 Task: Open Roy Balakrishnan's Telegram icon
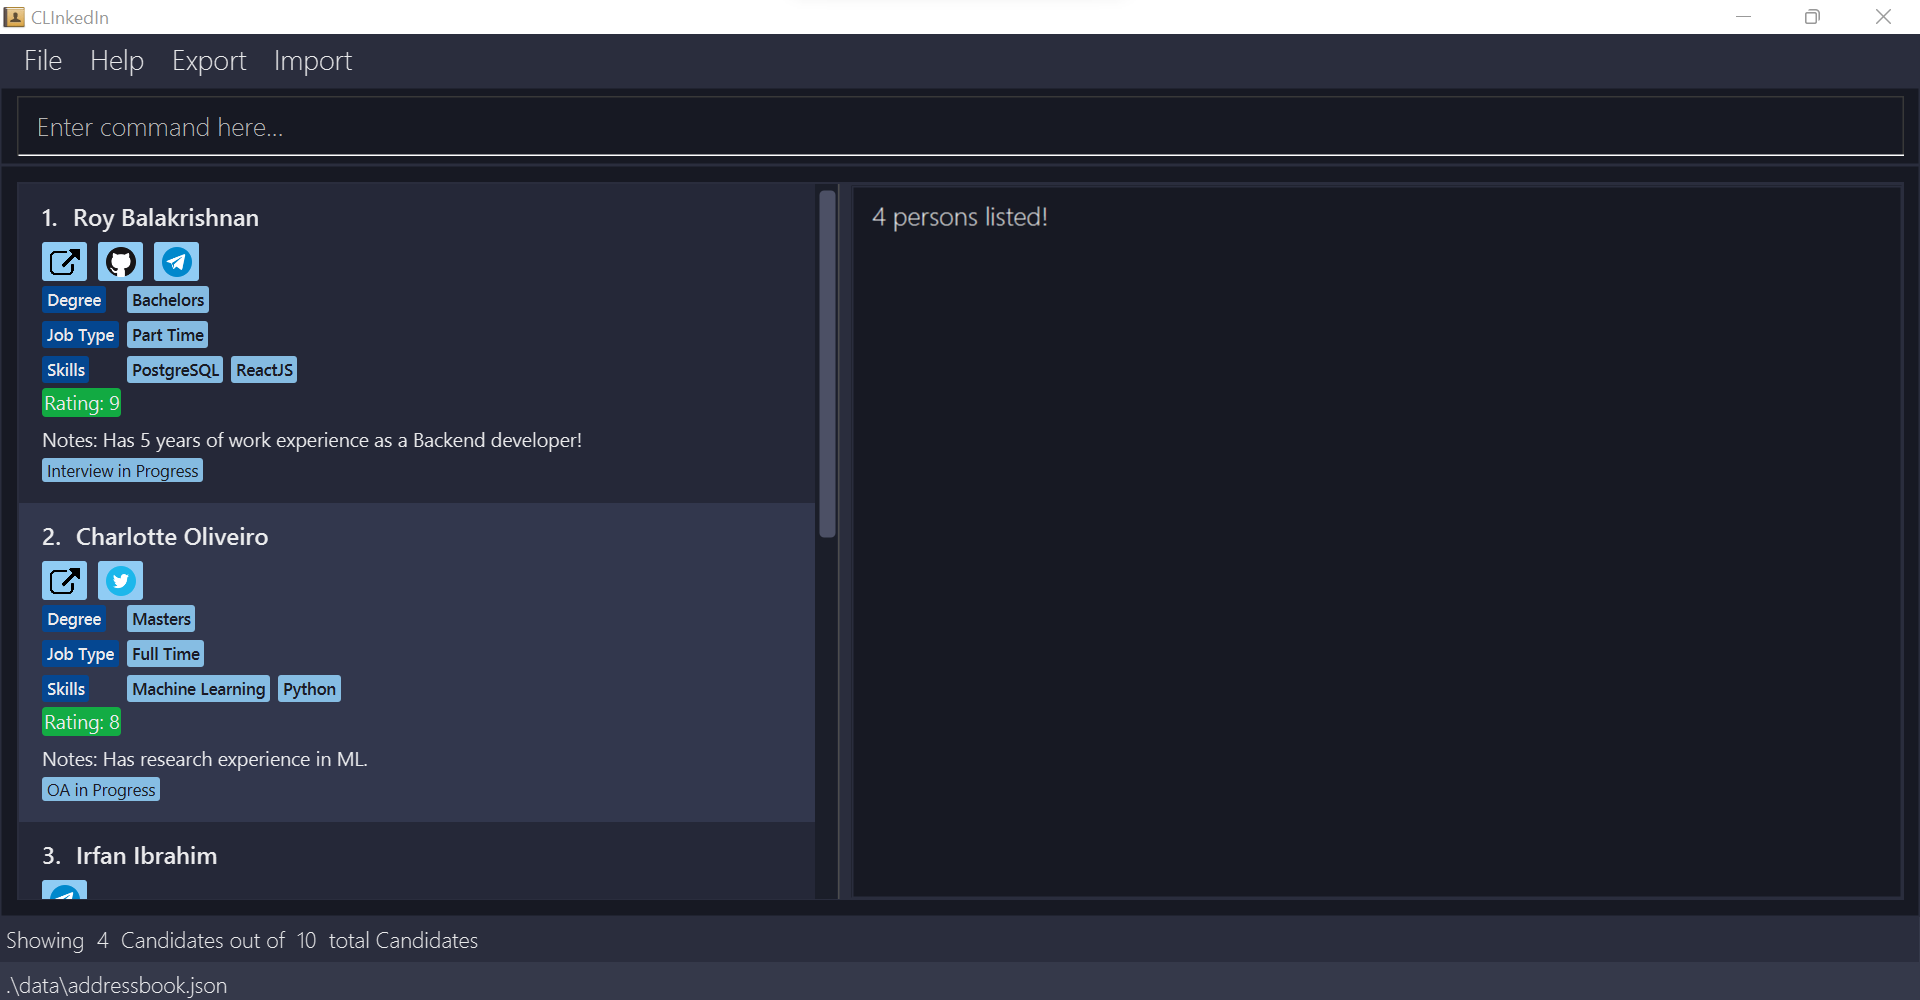[176, 262]
